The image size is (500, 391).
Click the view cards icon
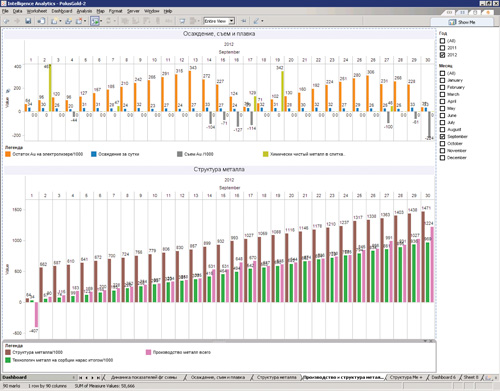click(192, 21)
